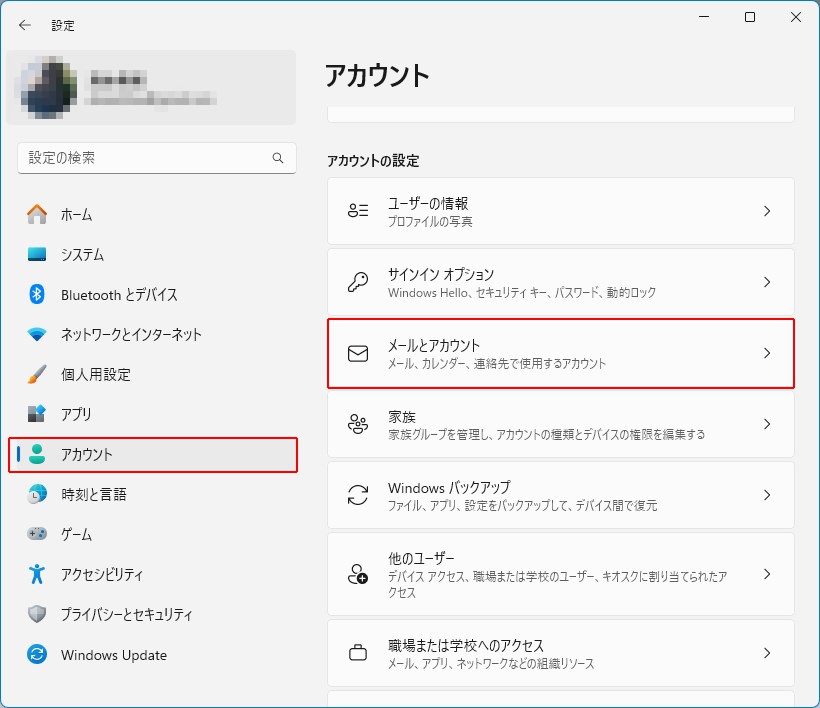Click the メールとアカウント envelope icon
This screenshot has width=820, height=708.
point(357,353)
